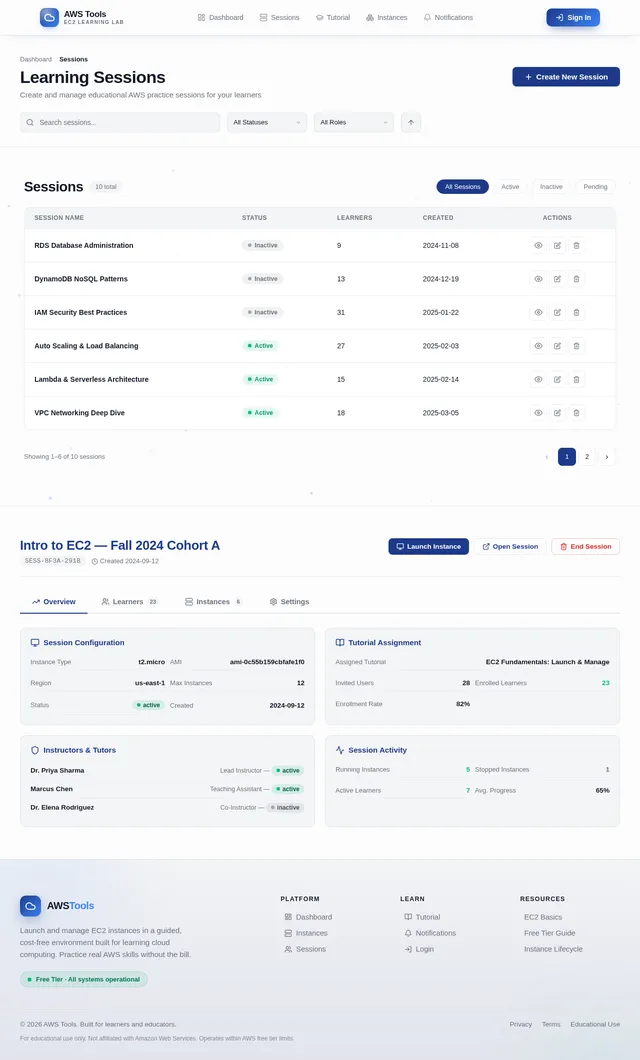This screenshot has width=640, height=1060.
Task: Delete the IAM Security Best Practices session
Action: pyautogui.click(x=576, y=312)
